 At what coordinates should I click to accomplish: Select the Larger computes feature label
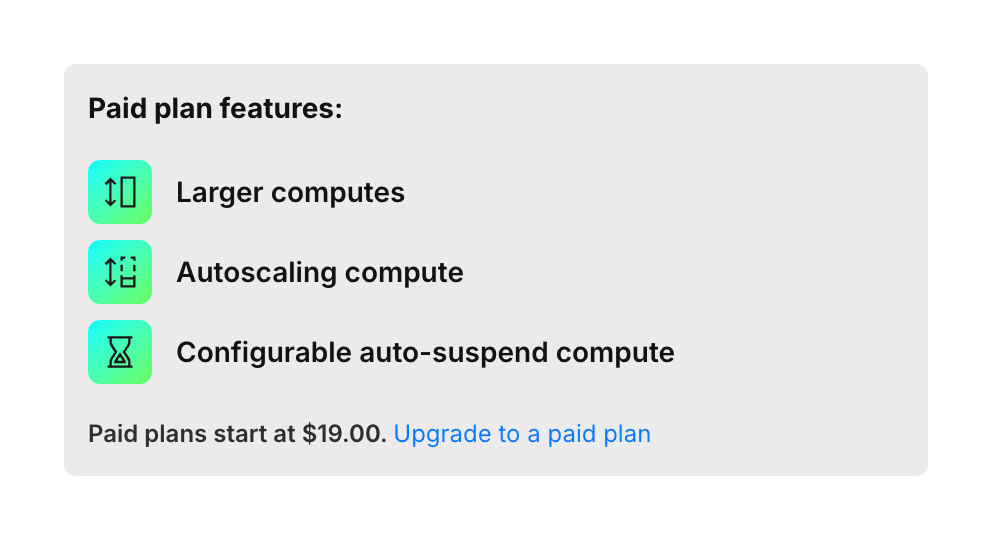click(290, 192)
